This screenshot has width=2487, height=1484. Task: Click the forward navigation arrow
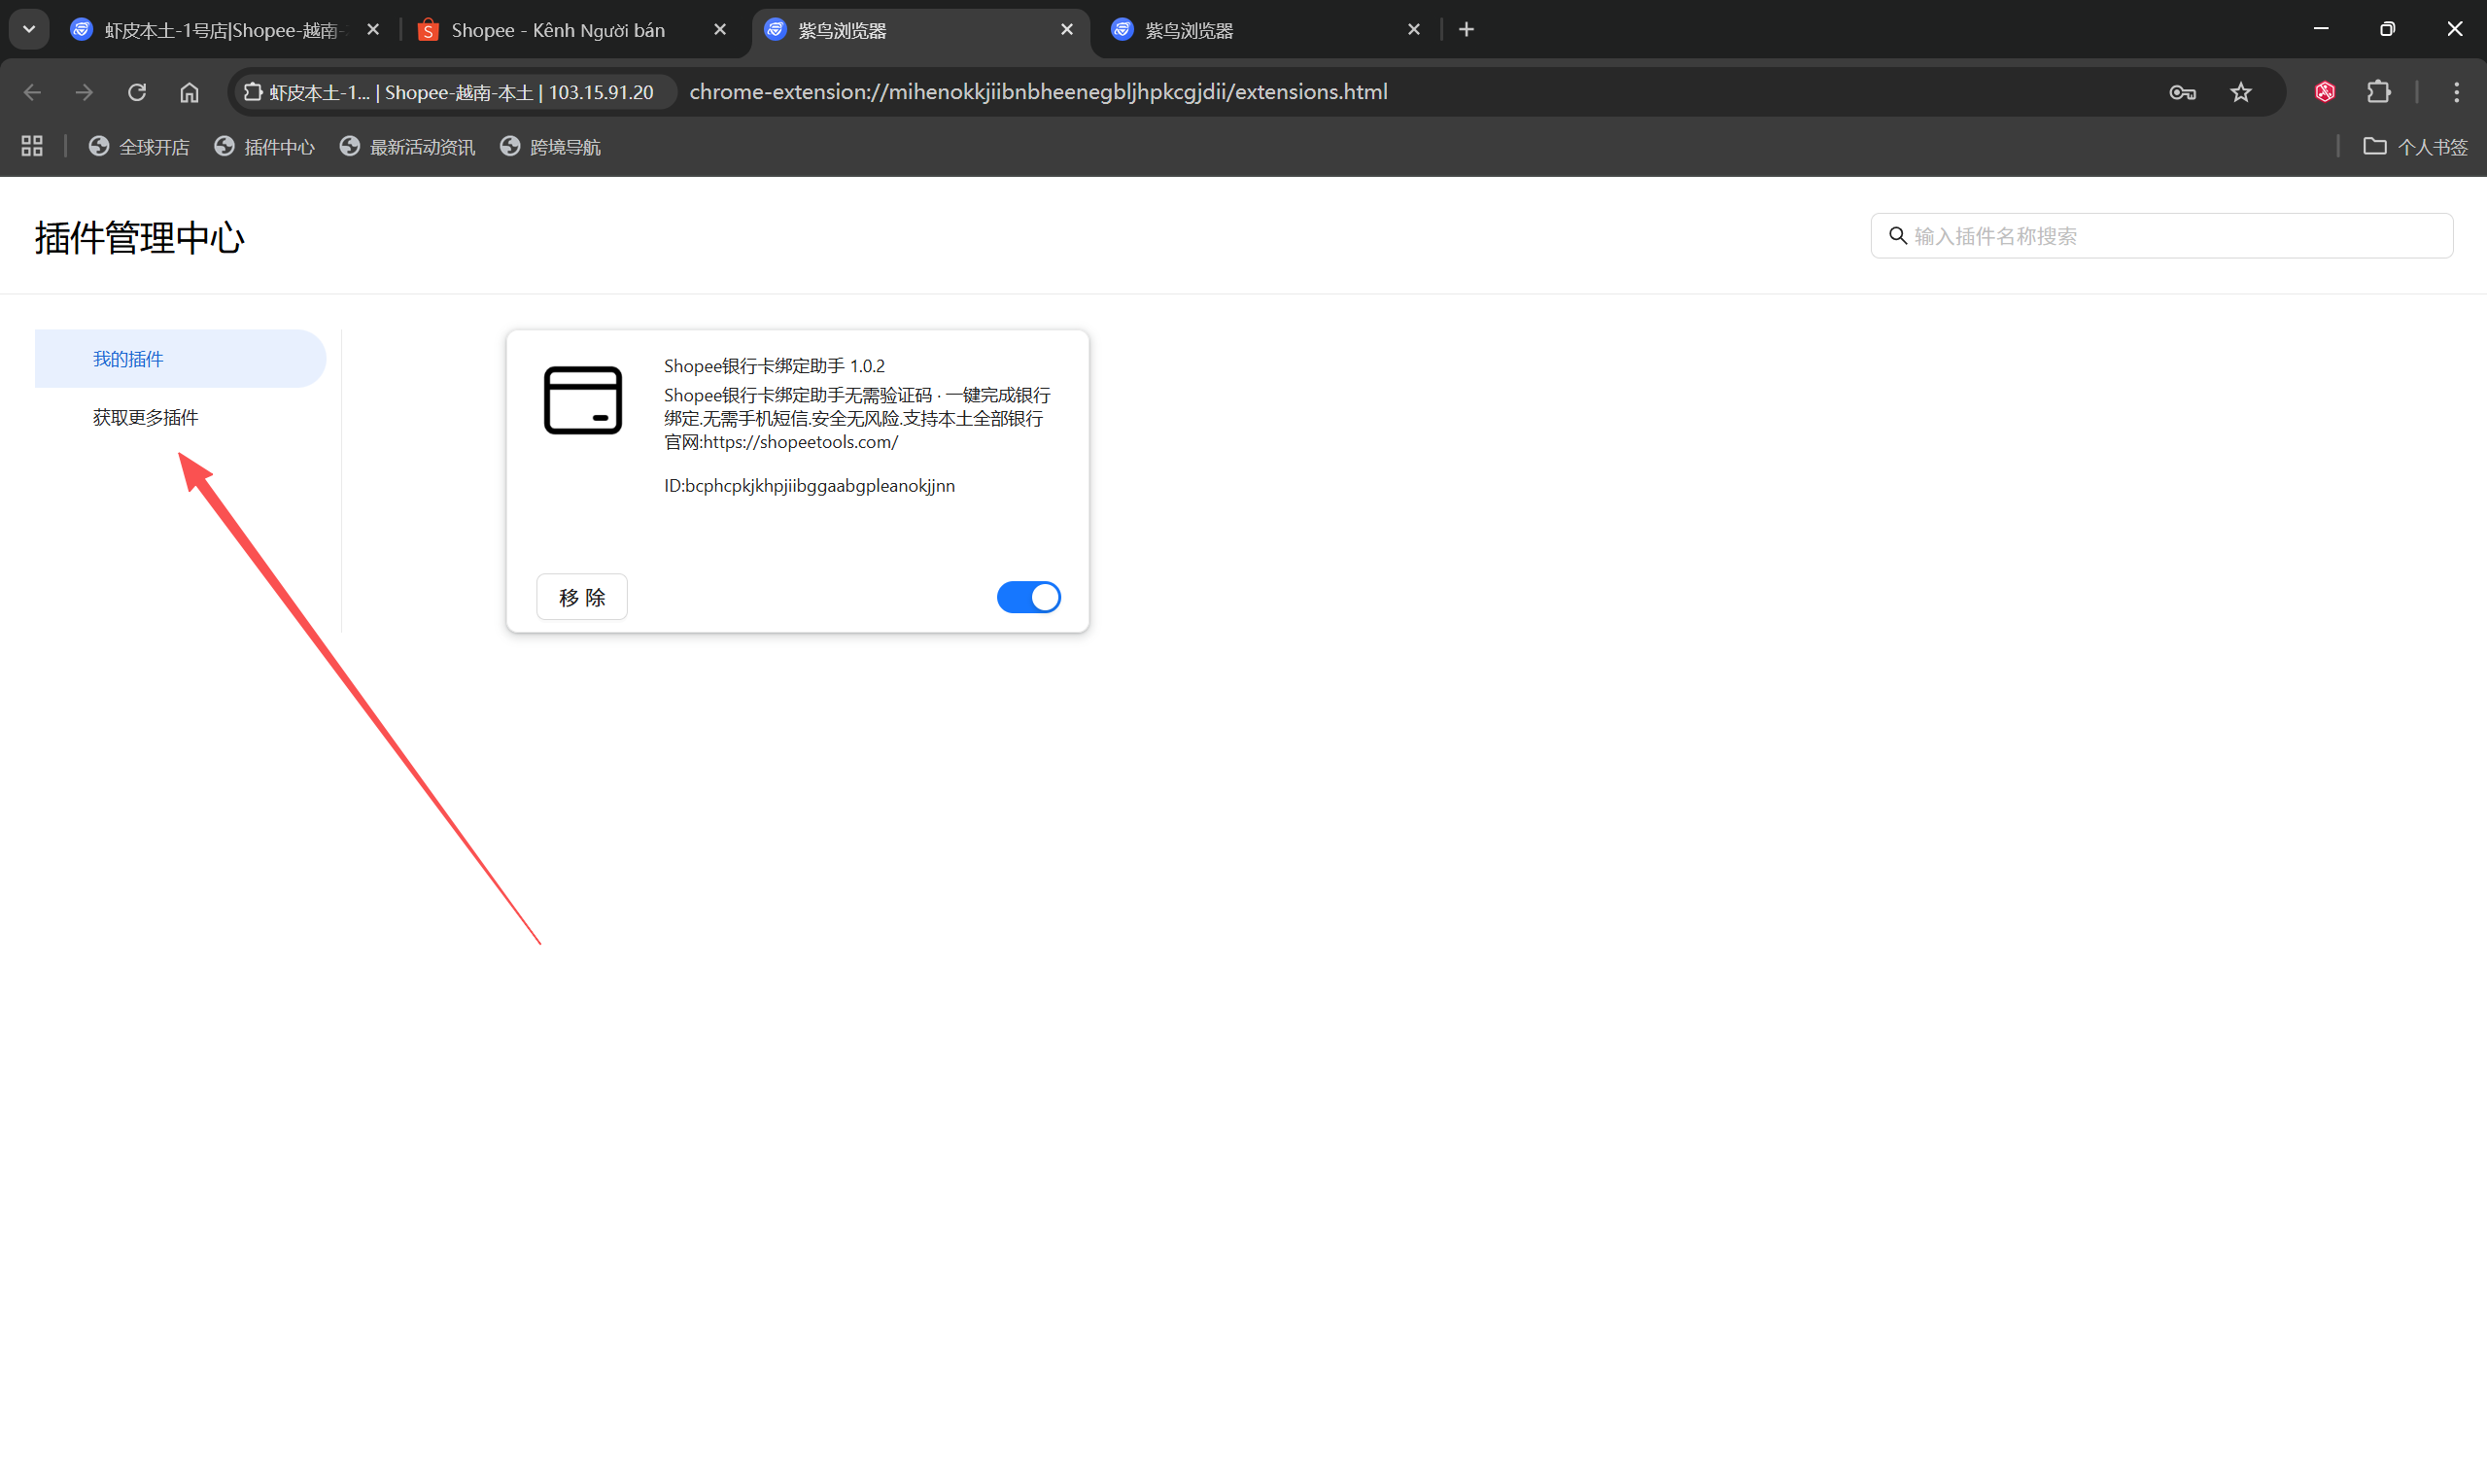[x=84, y=92]
